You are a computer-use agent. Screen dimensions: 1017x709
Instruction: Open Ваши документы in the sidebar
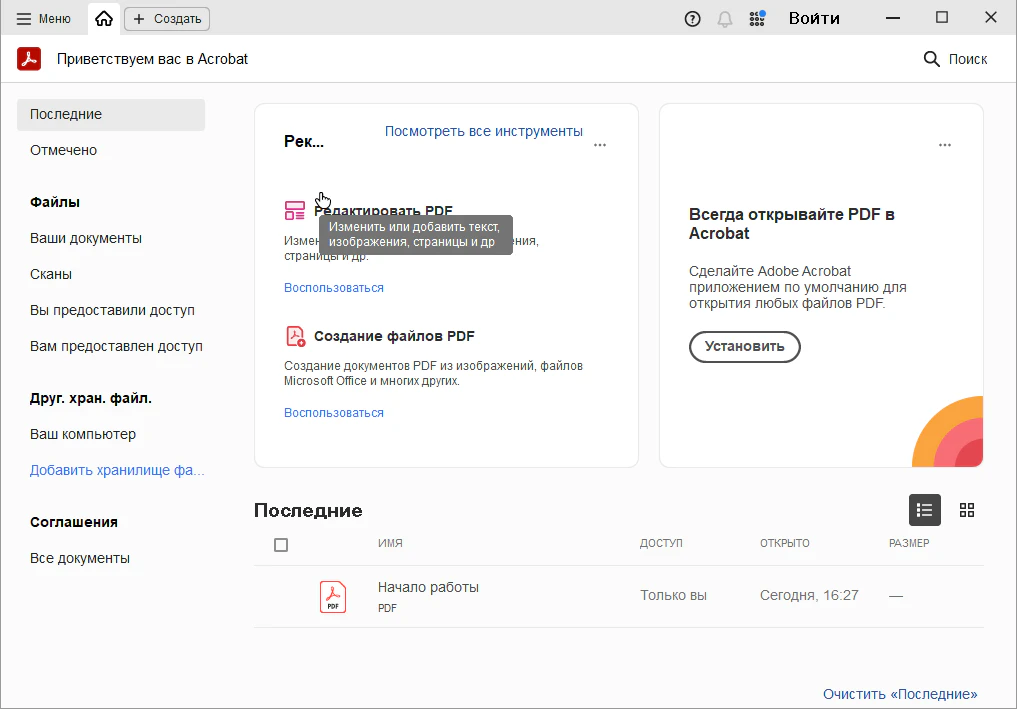coord(86,238)
